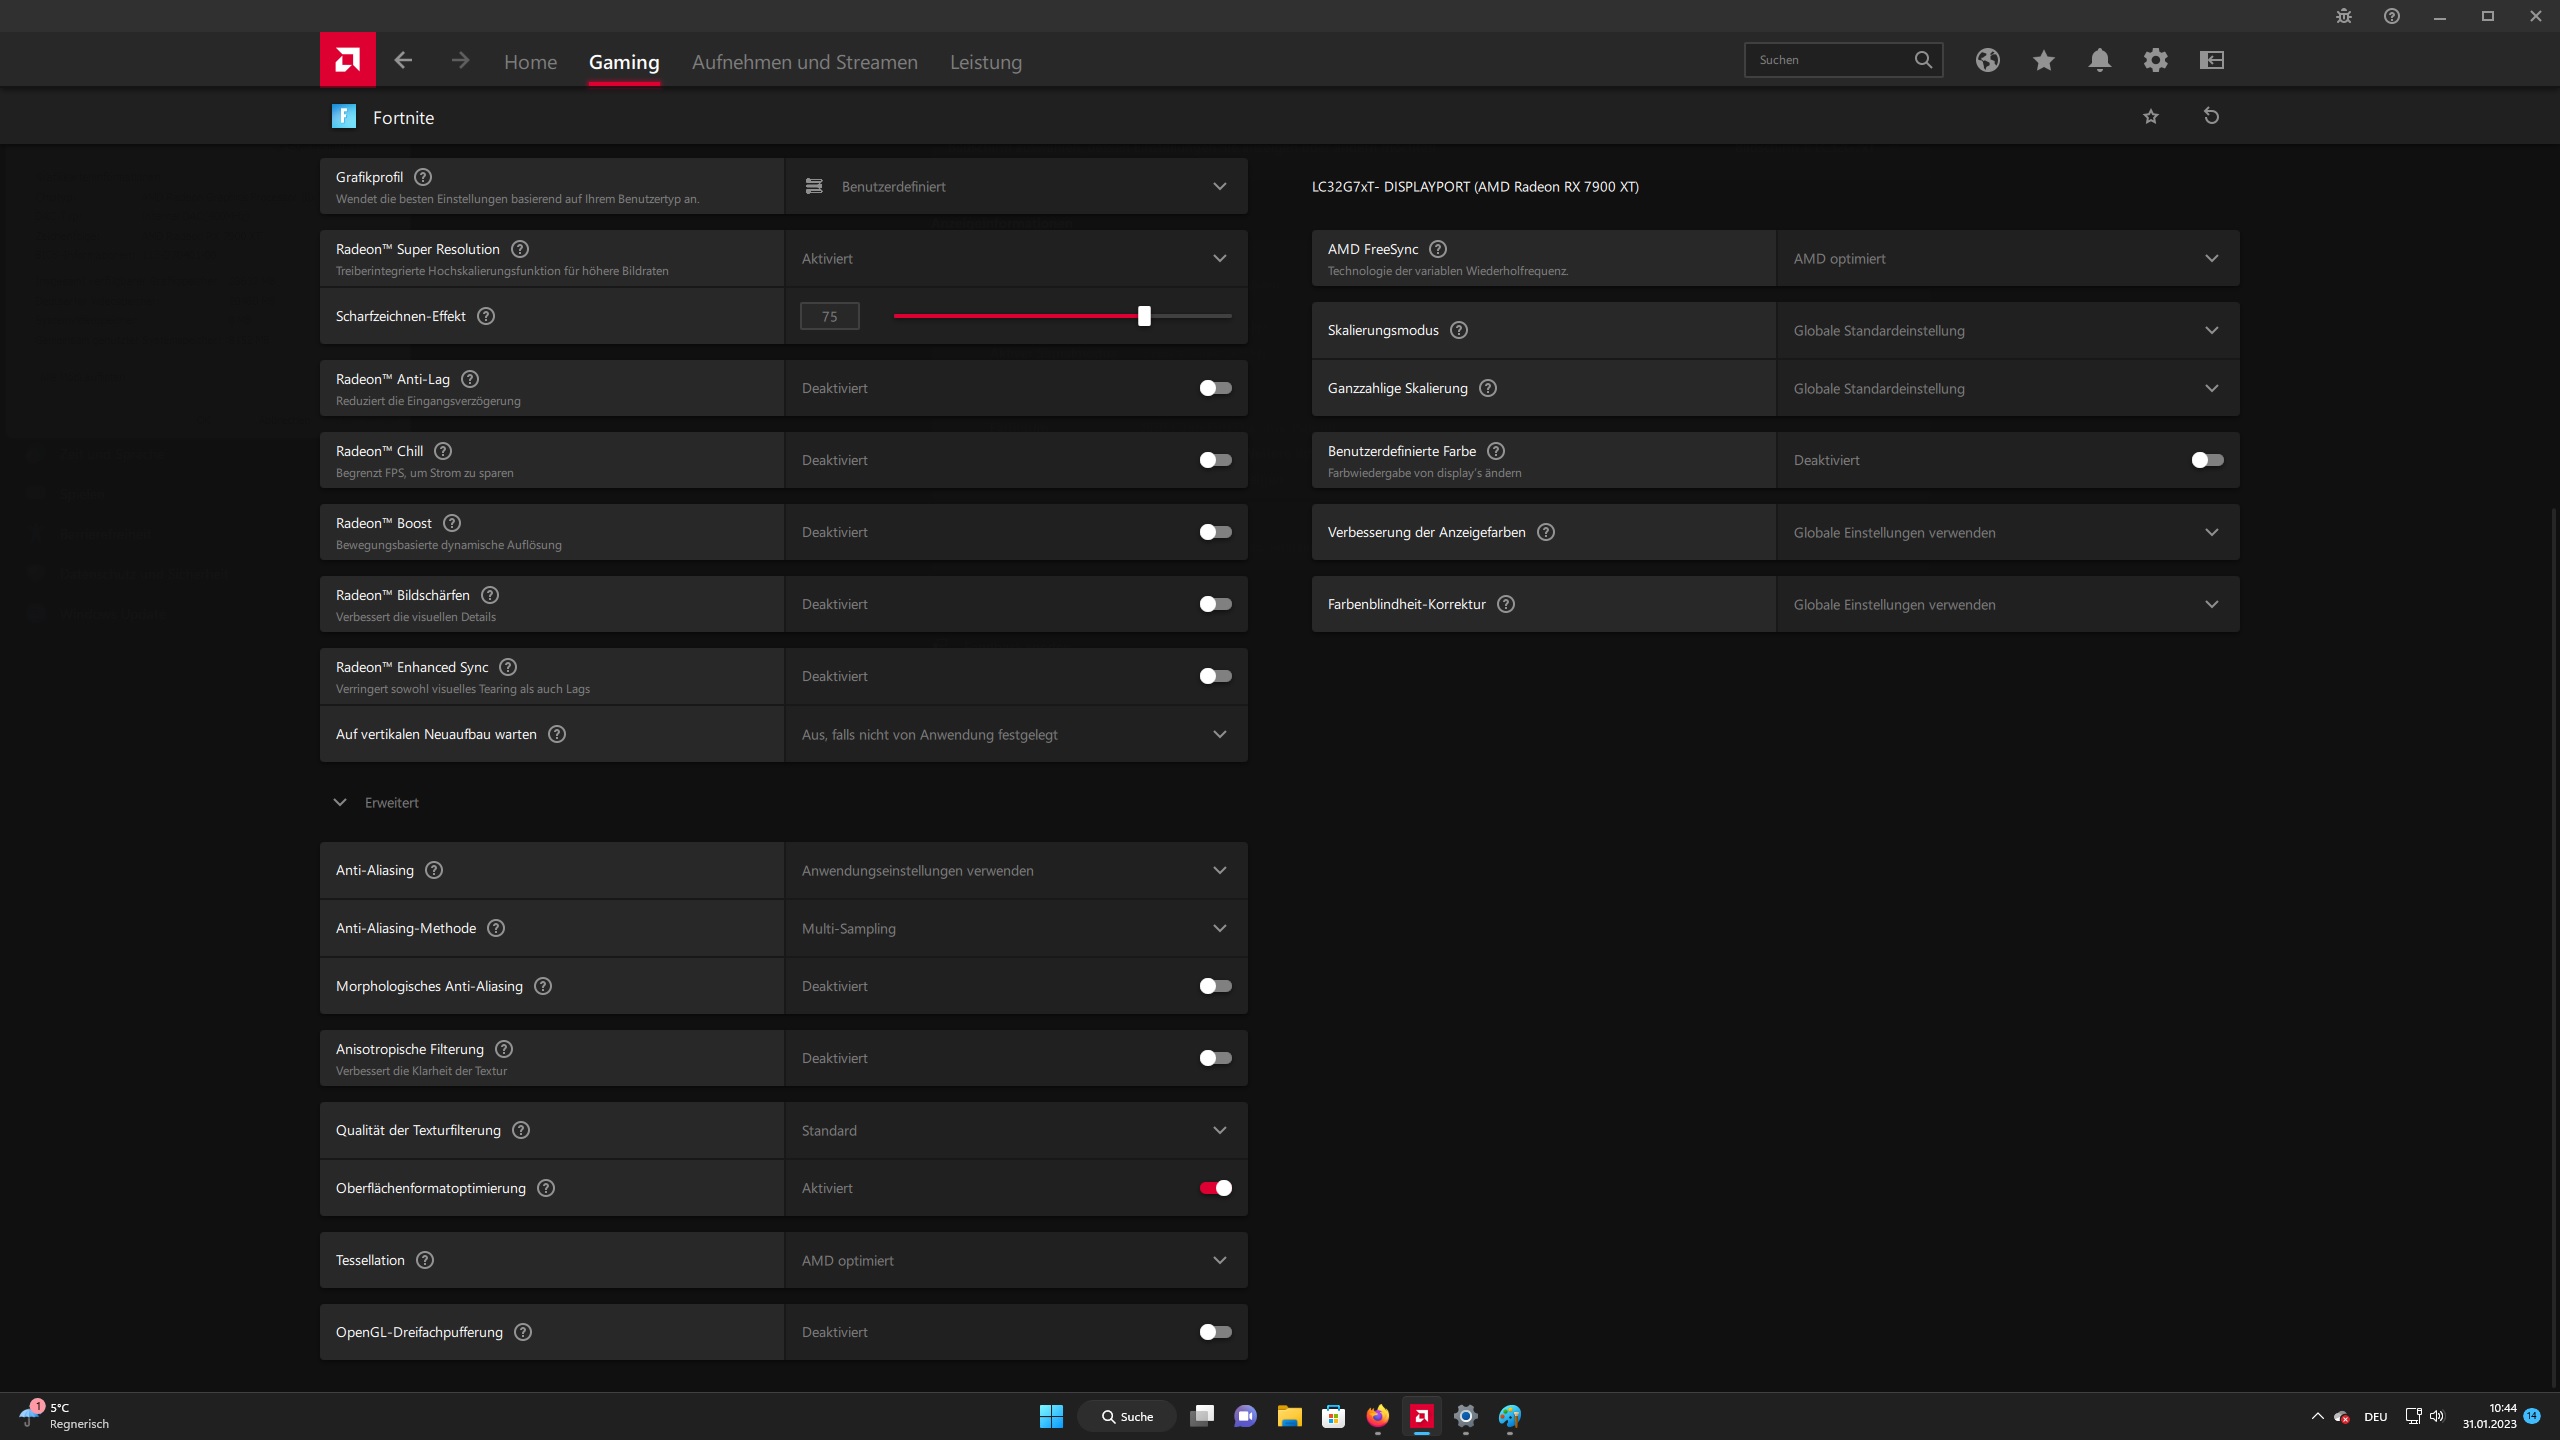Screen dimensions: 2560x1440
Task: Enable the Radeon Anti-Lag toggle
Action: click(x=1215, y=388)
